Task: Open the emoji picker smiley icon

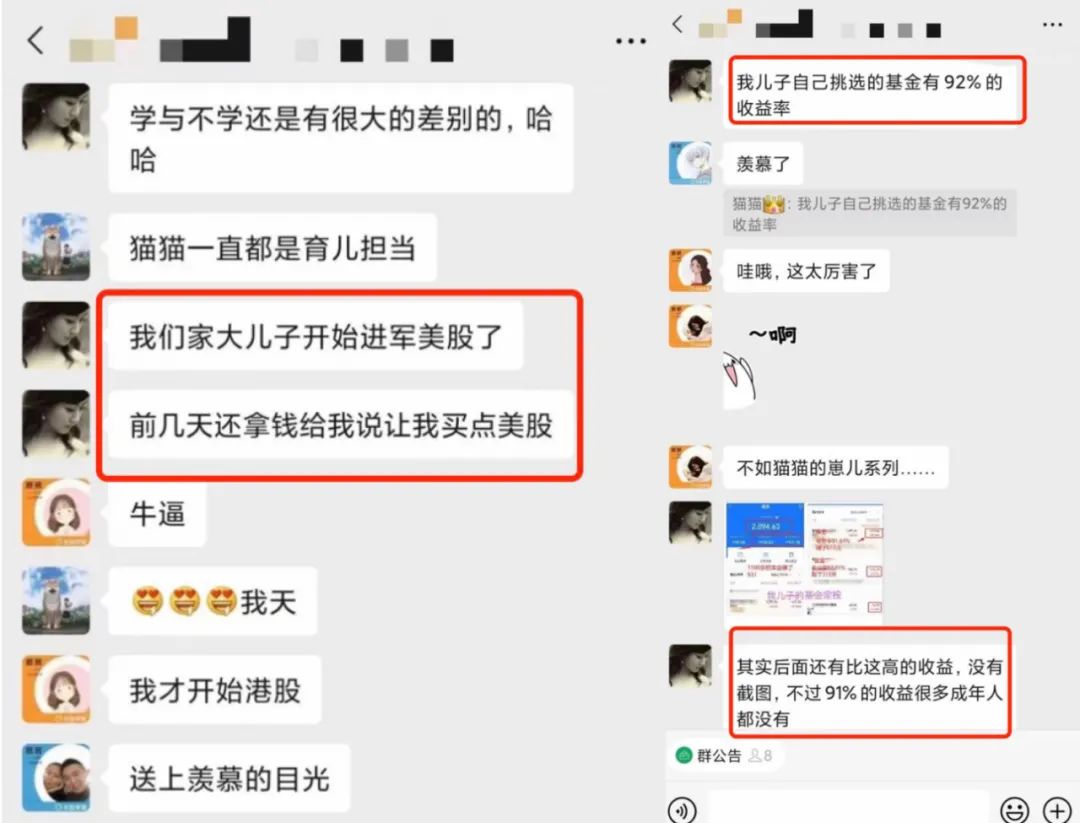Action: point(1015,810)
